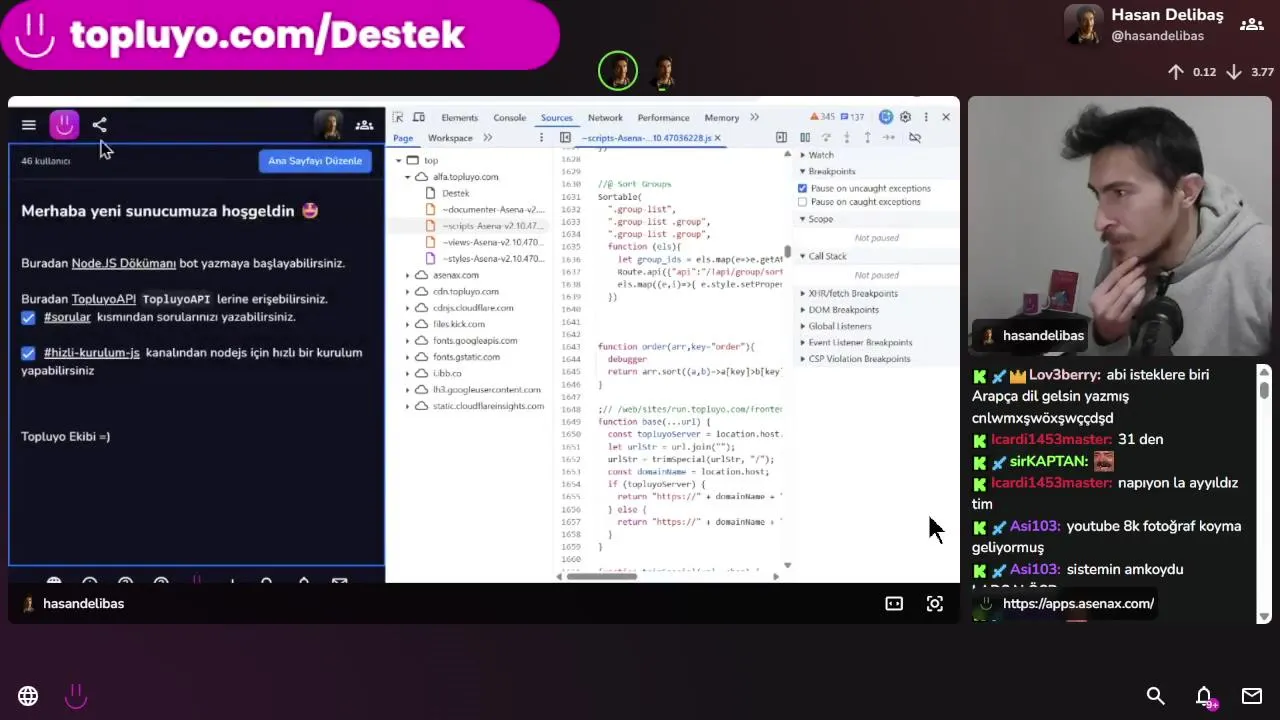Toggle the #hizli-kurulum-js checkbox
This screenshot has width=1280, height=720.
(x=28, y=353)
